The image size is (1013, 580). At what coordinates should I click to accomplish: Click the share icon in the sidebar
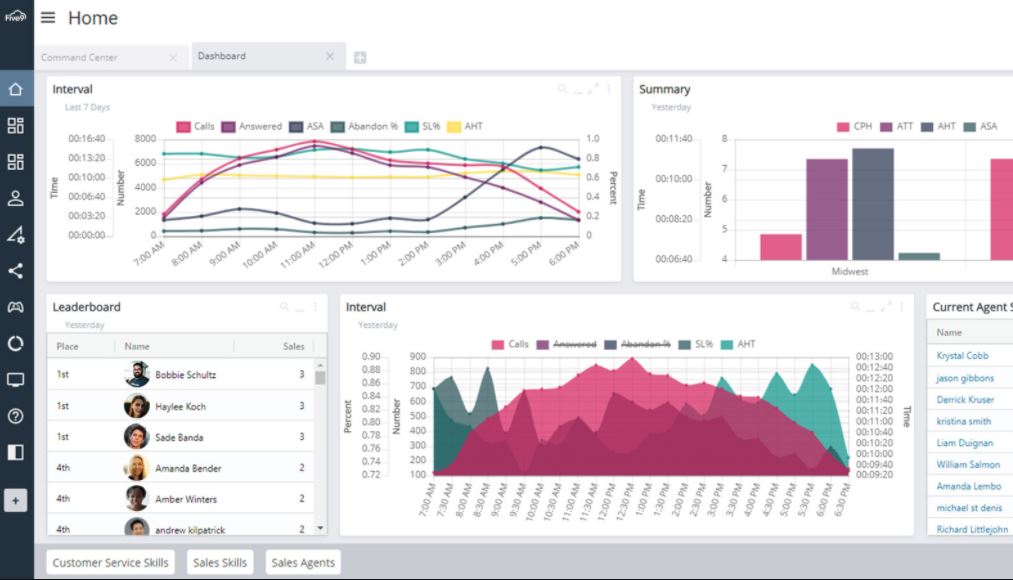(x=16, y=271)
